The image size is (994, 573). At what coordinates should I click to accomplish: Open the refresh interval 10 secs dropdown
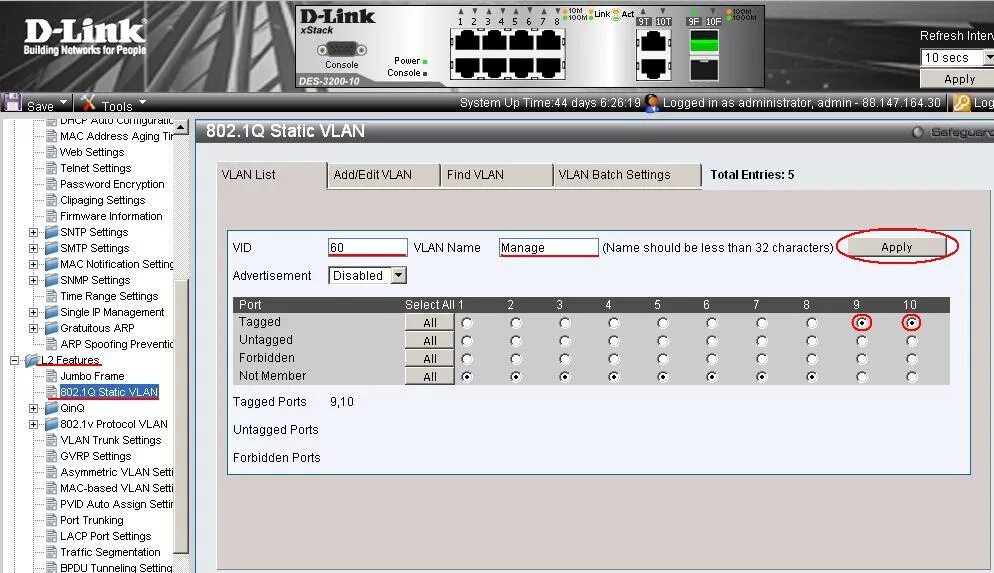957,58
